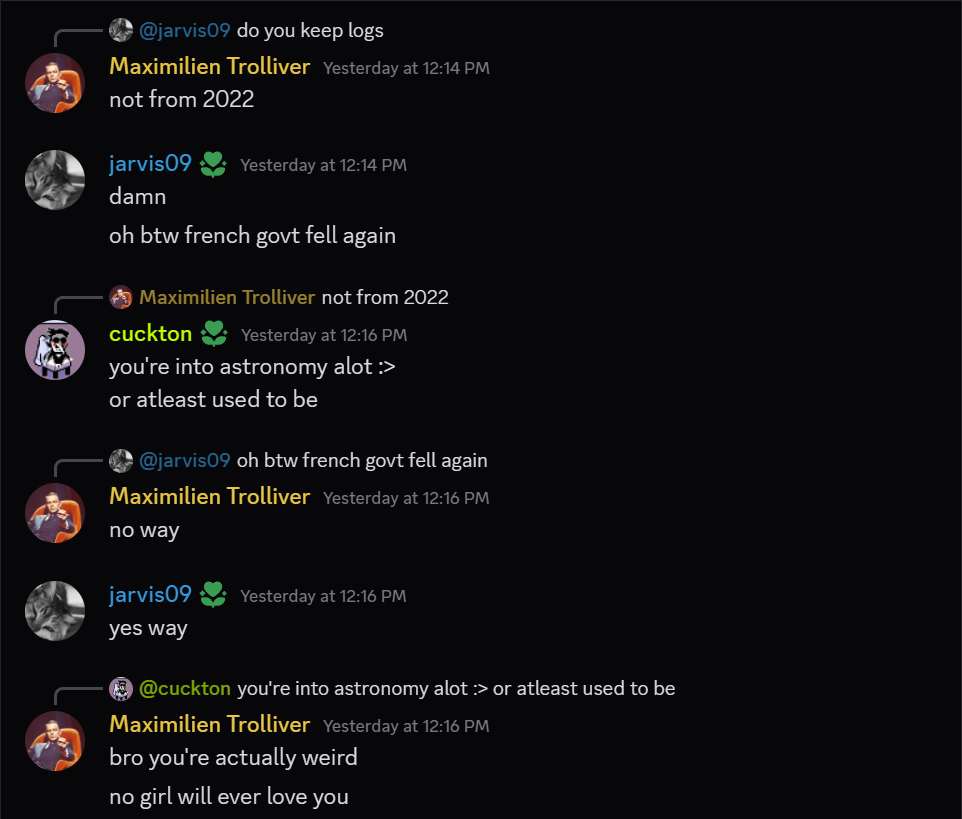Click Maximilien Trolliver username above "no way"
The width and height of the screenshot is (962, 819).
pyautogui.click(x=210, y=497)
